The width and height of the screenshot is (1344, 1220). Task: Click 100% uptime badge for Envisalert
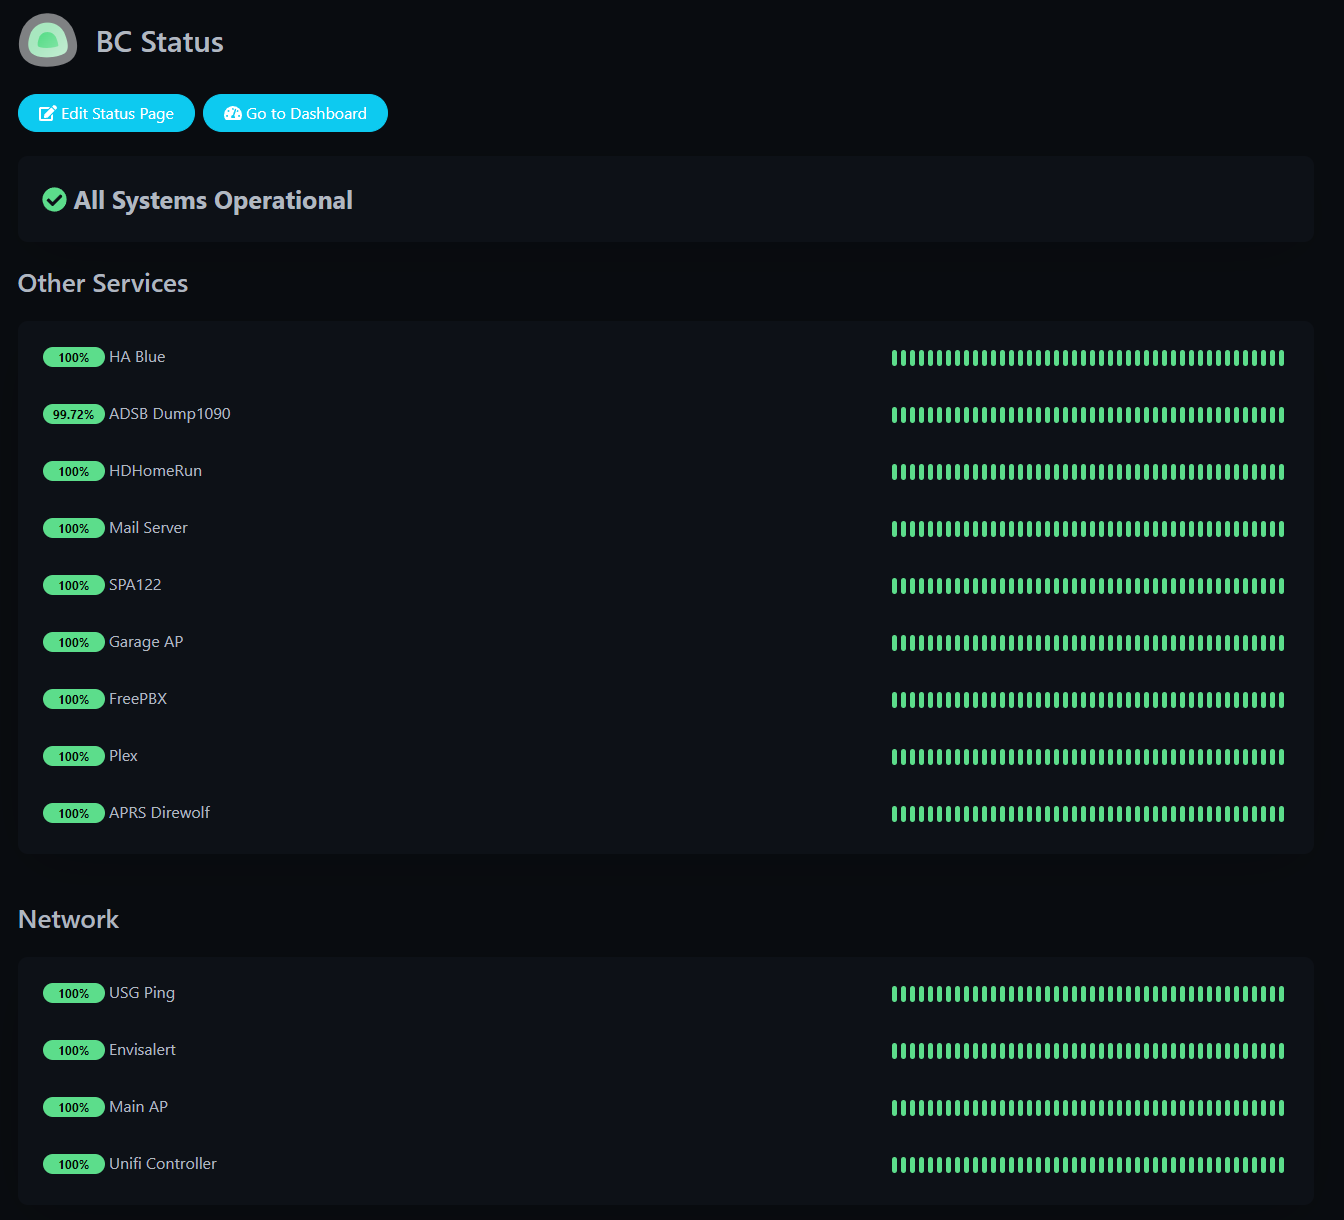(x=74, y=1050)
